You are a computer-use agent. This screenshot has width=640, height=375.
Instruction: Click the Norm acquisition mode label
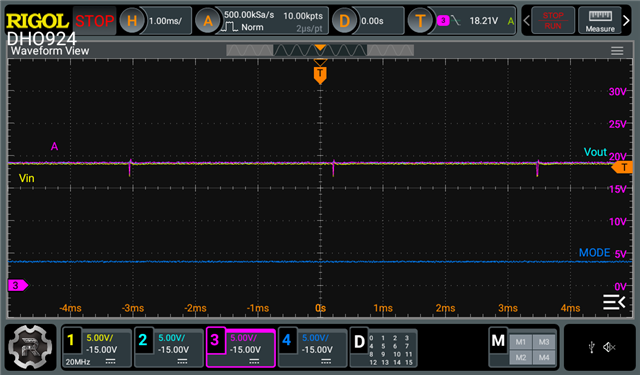(252, 27)
